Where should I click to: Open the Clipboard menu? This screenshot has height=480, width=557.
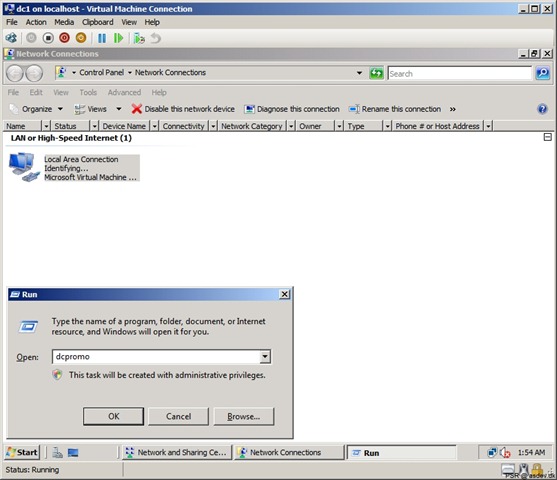click(x=98, y=22)
